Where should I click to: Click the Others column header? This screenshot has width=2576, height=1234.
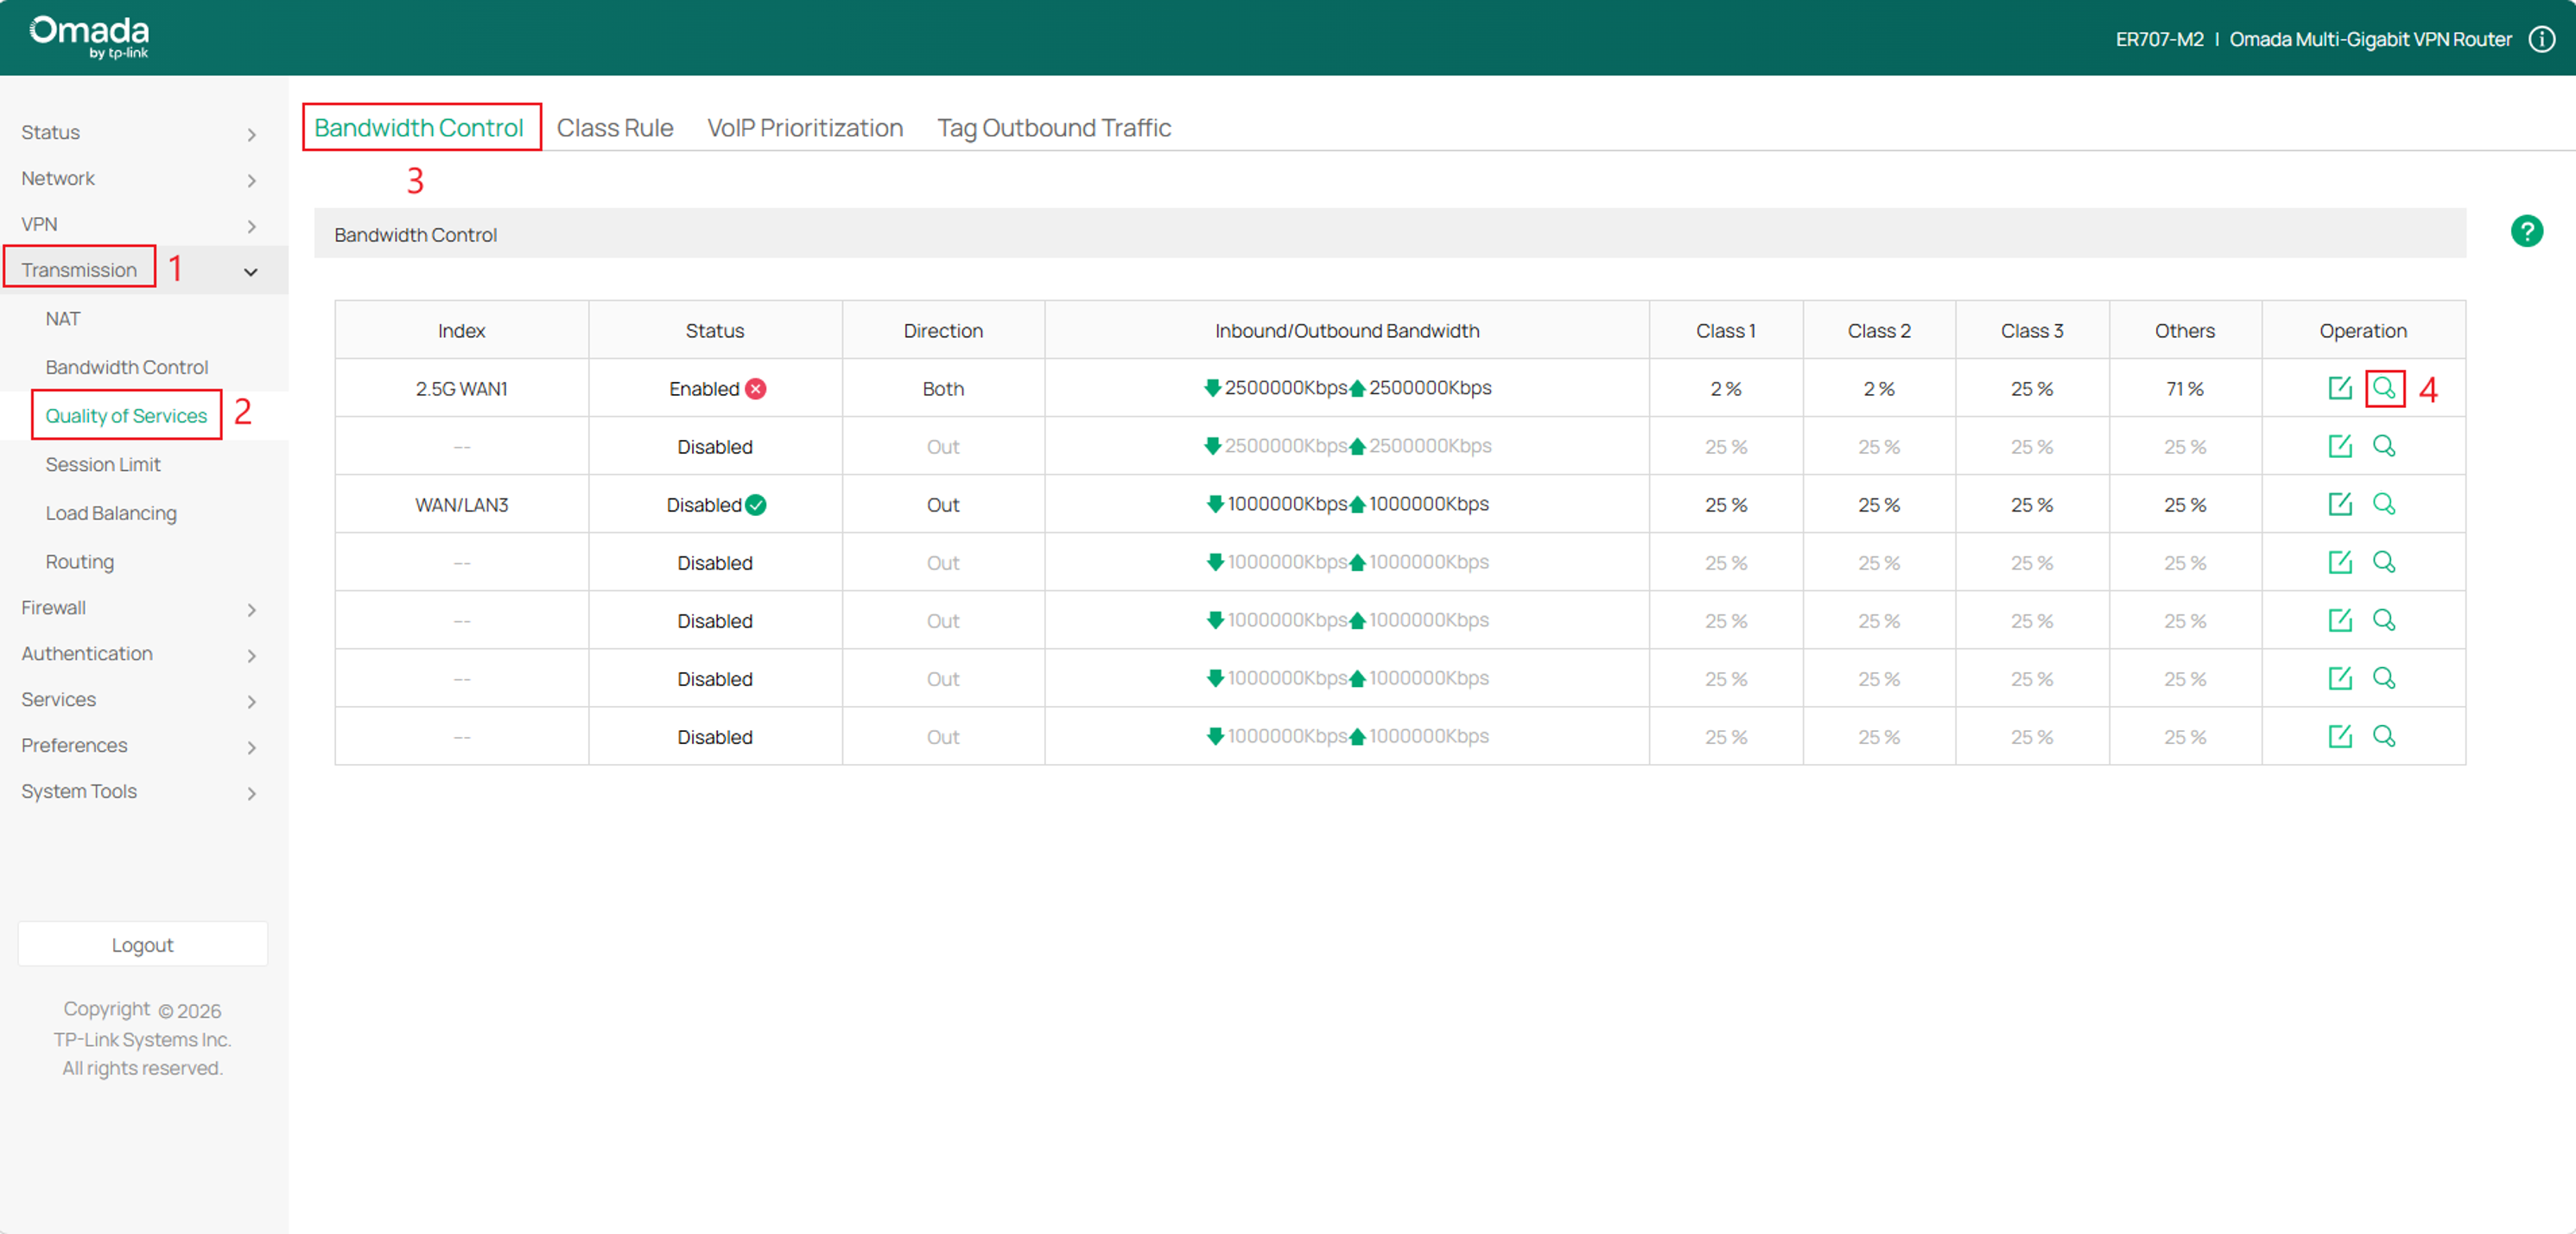(x=2184, y=330)
